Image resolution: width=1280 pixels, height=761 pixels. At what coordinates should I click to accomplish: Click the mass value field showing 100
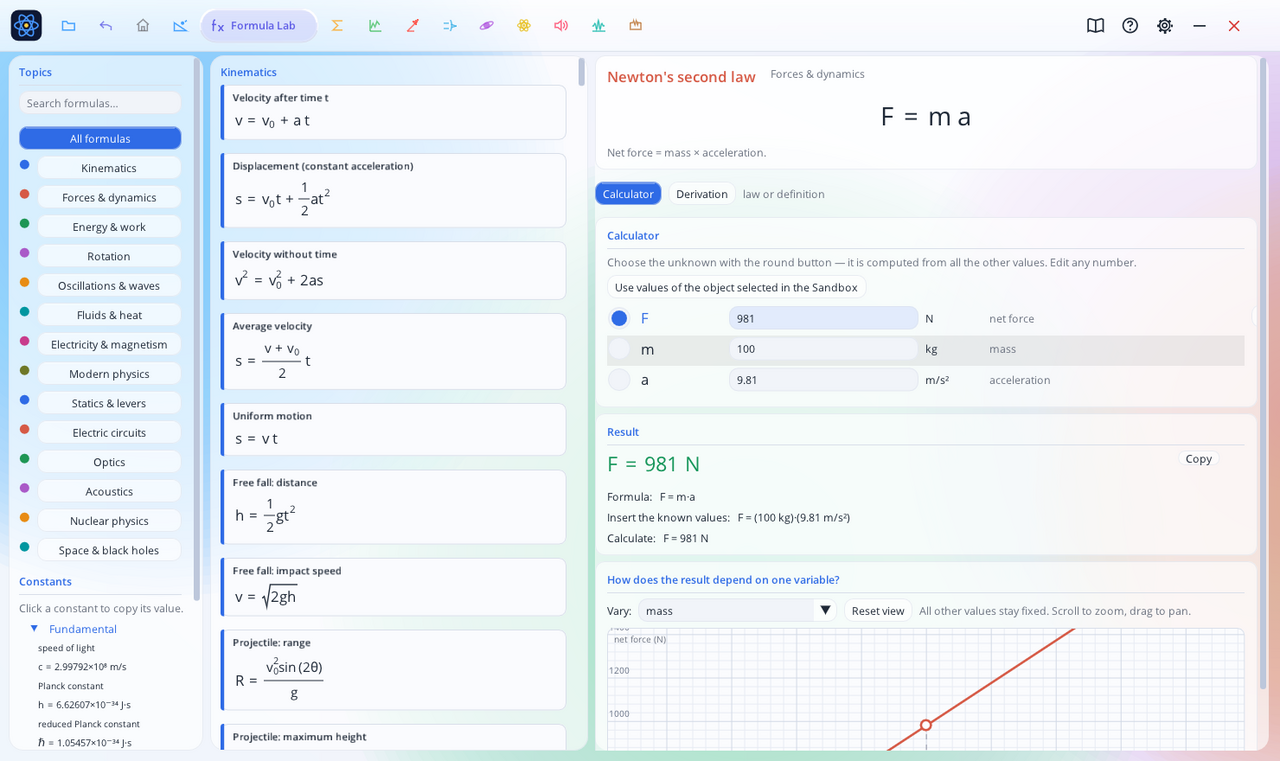pos(823,349)
